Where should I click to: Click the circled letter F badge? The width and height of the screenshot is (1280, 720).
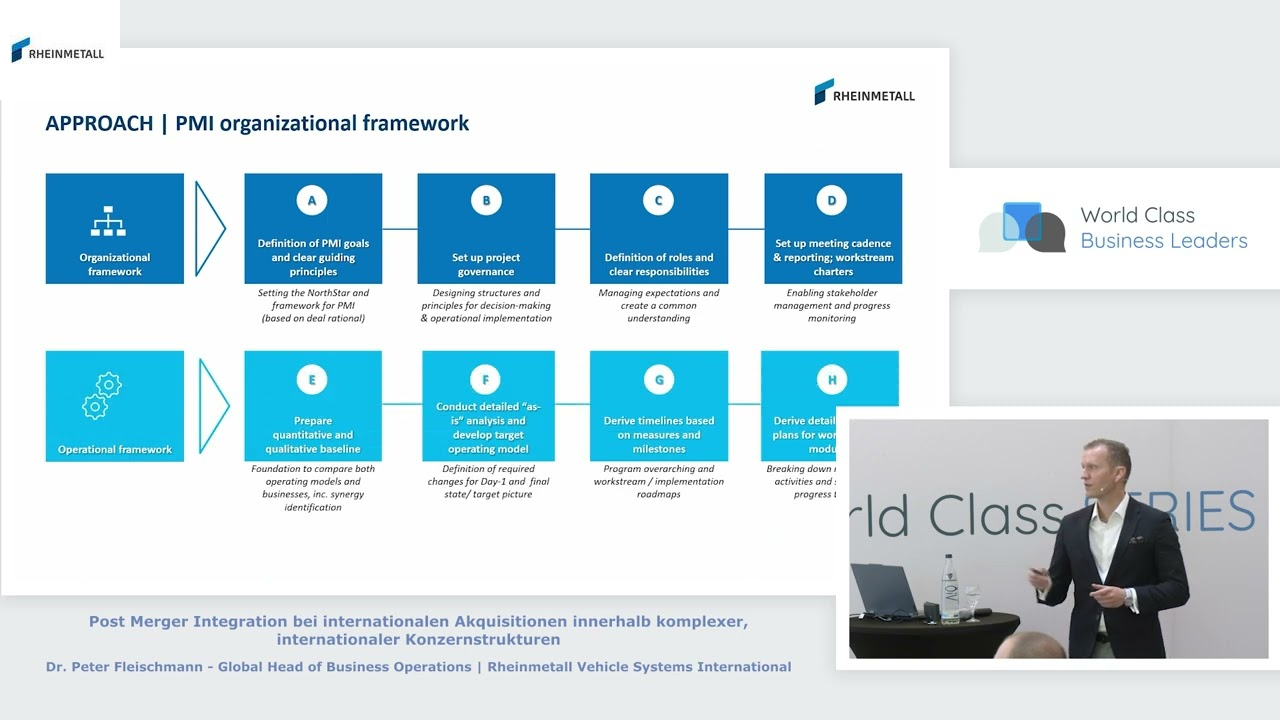coord(486,380)
